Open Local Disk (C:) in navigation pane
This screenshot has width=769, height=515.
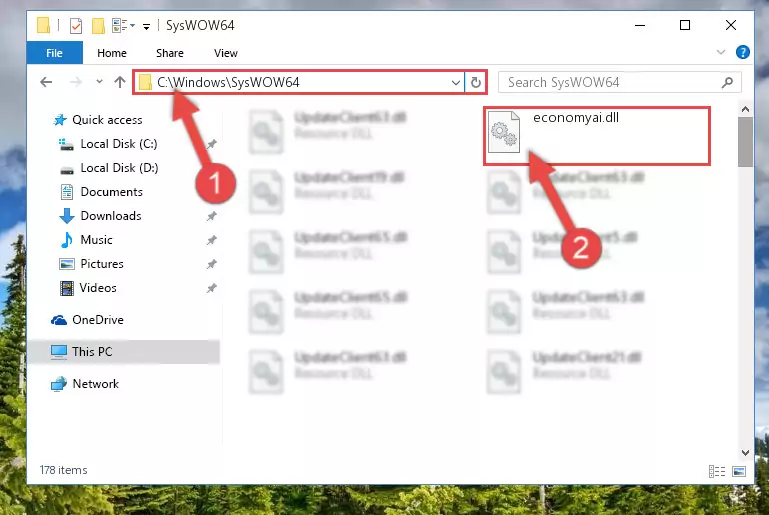118,144
